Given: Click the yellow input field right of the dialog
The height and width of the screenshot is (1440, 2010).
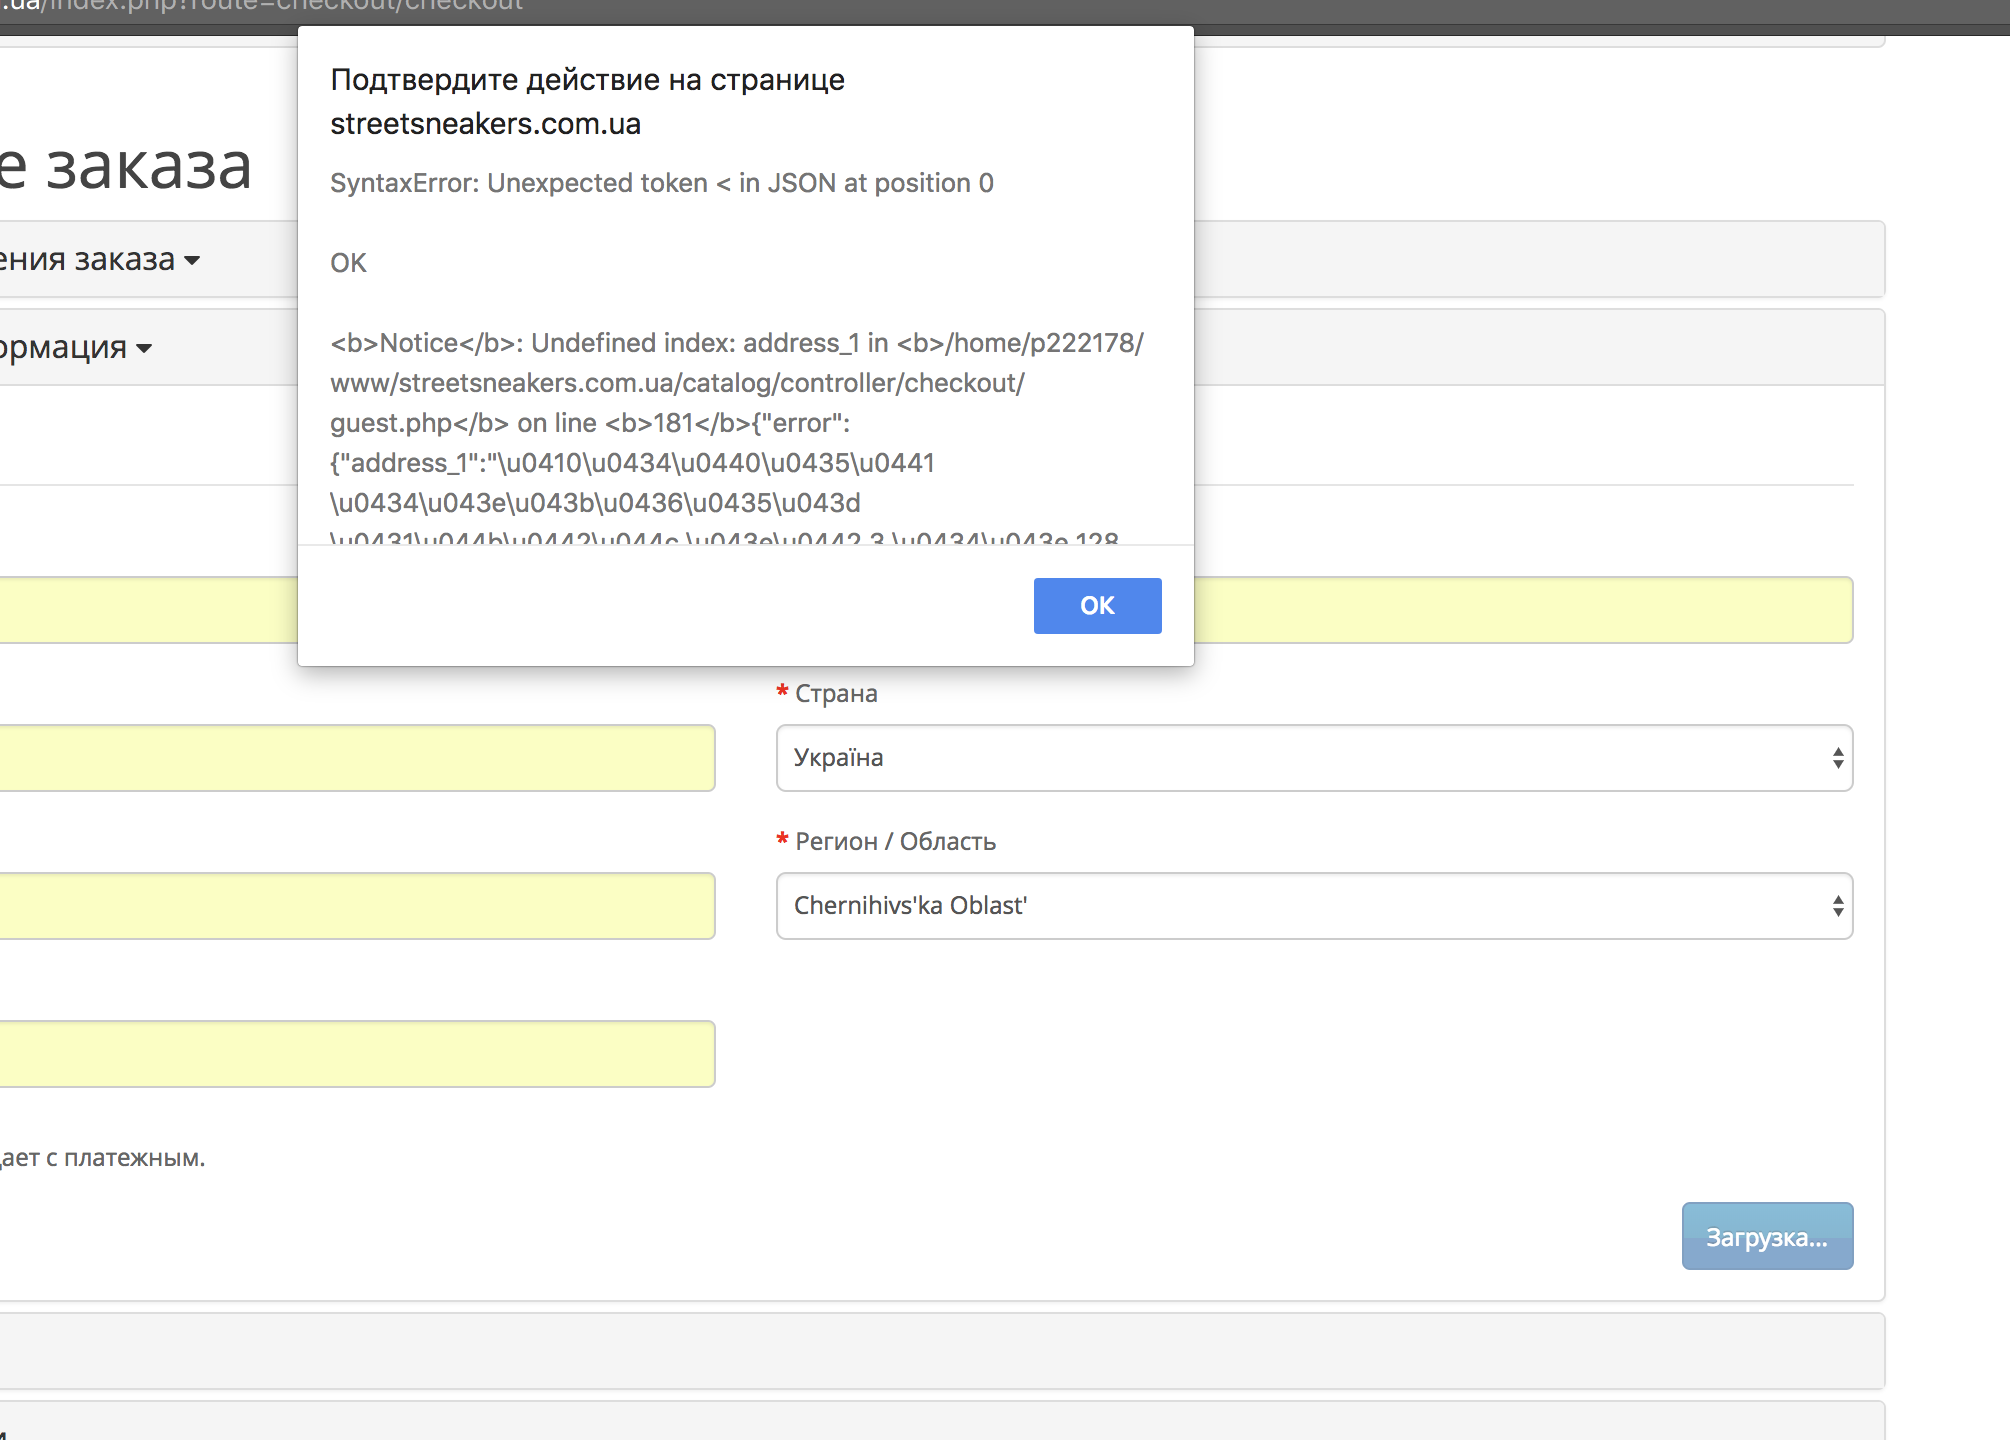Looking at the screenshot, I should tap(1523, 610).
